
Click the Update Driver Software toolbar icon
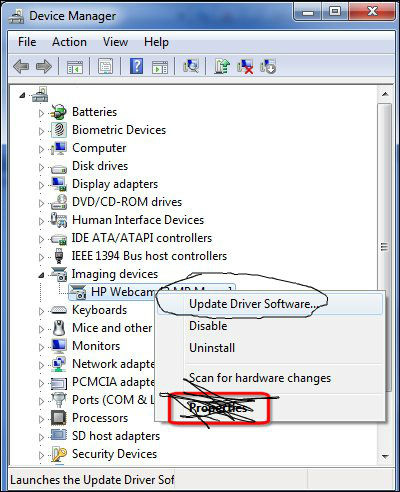pos(222,66)
